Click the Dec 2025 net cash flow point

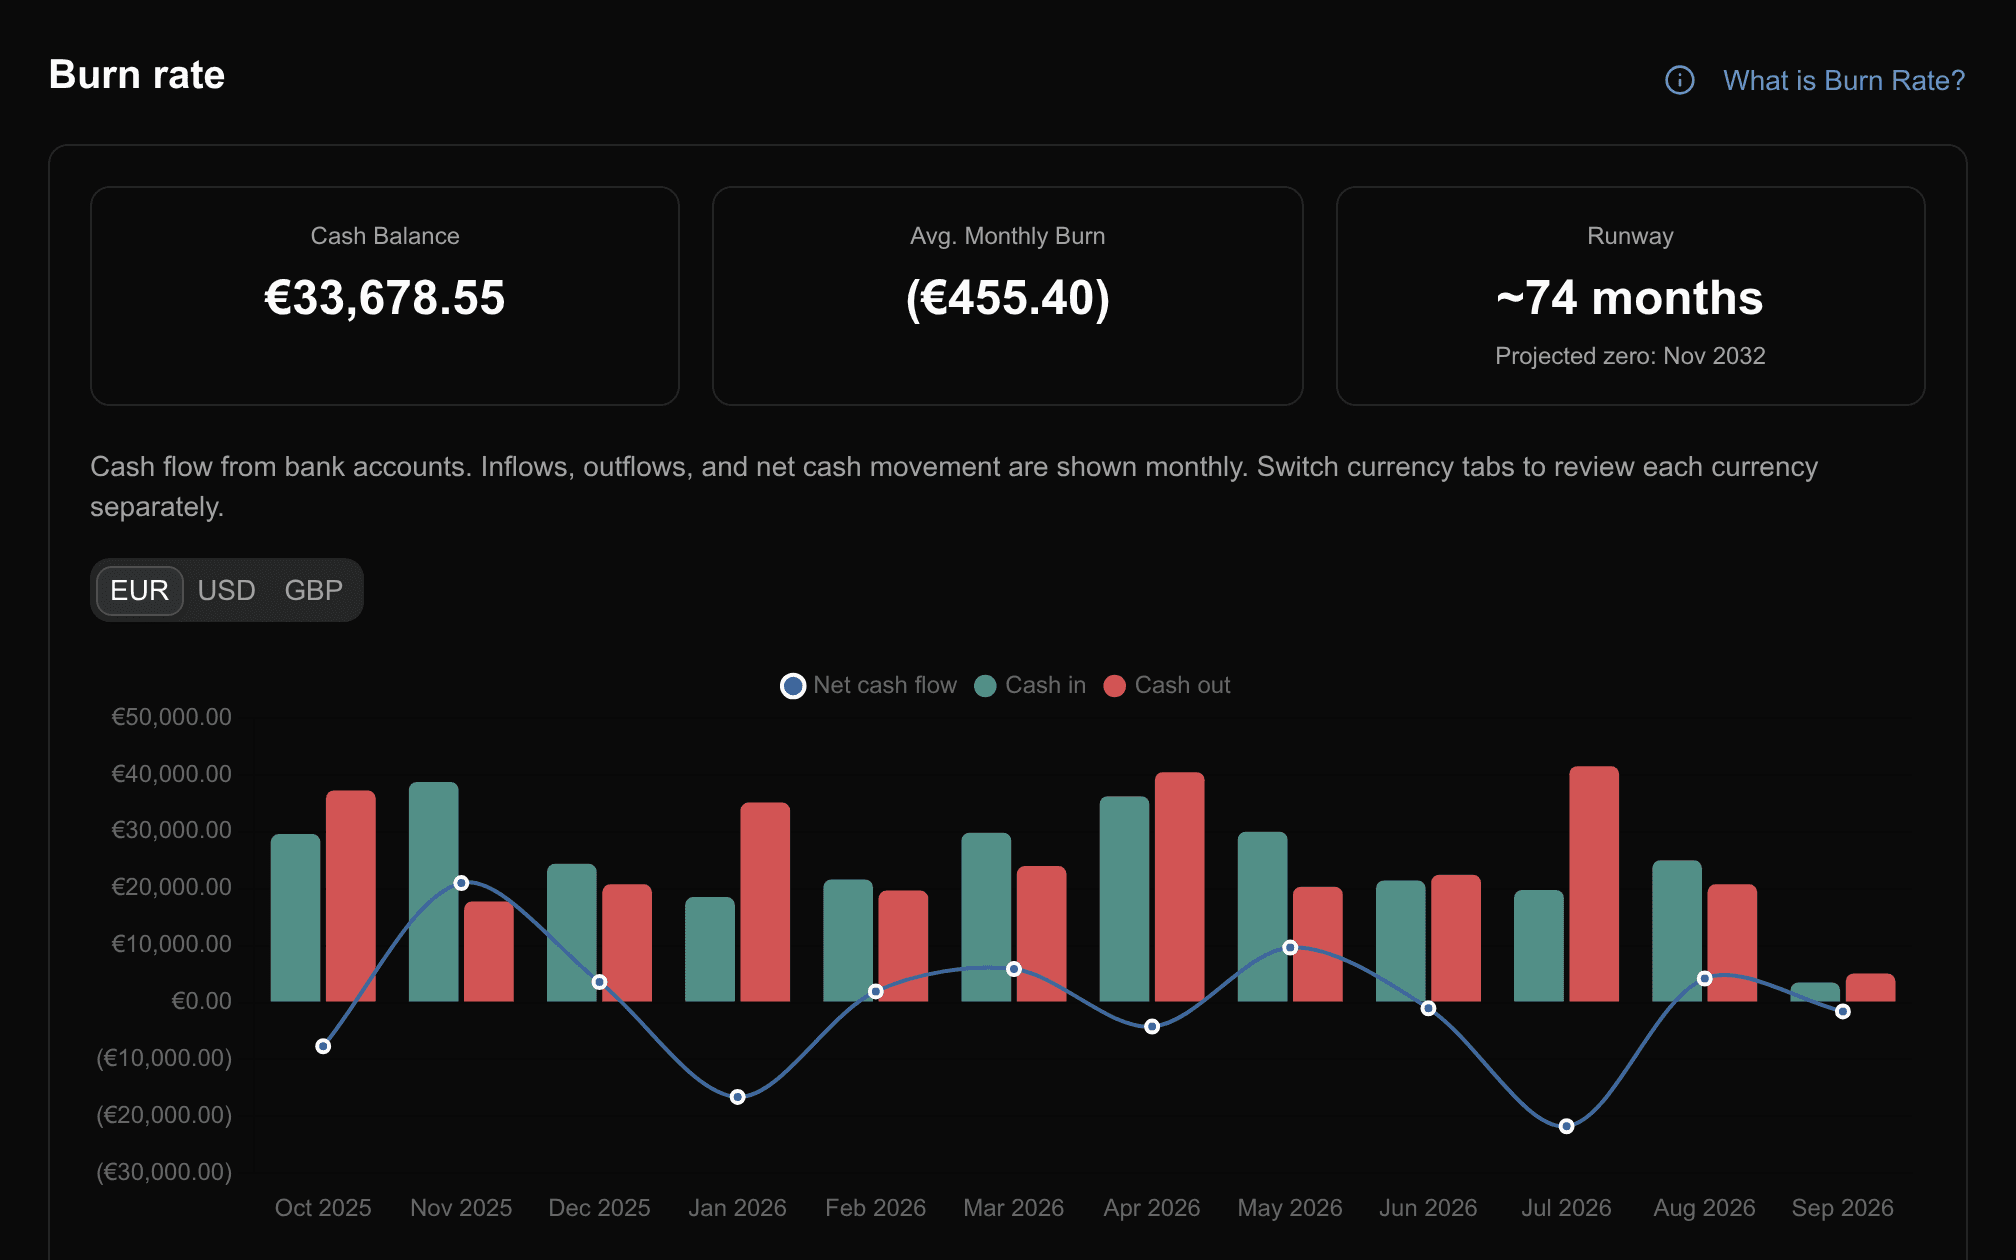click(599, 982)
